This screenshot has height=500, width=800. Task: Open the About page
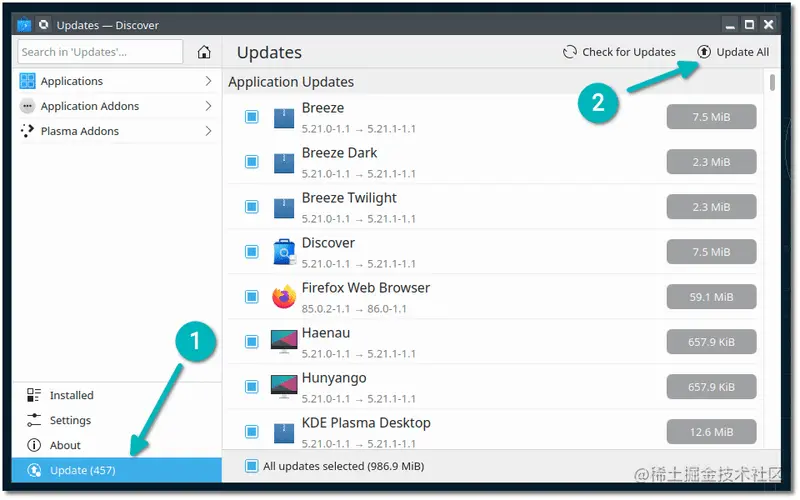pyautogui.click(x=117, y=445)
